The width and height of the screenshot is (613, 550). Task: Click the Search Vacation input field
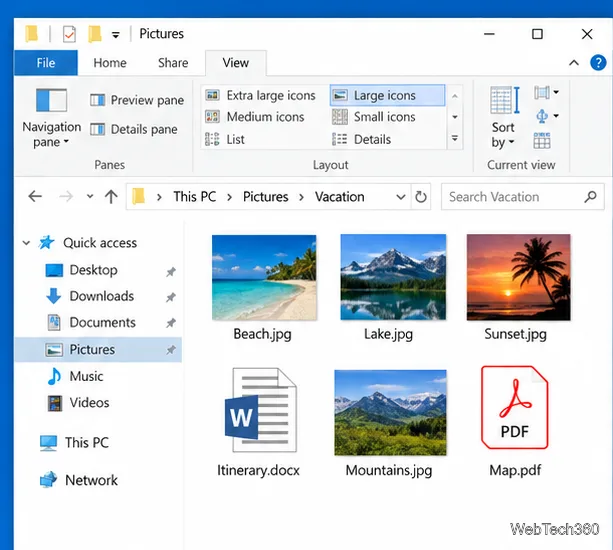tap(522, 197)
